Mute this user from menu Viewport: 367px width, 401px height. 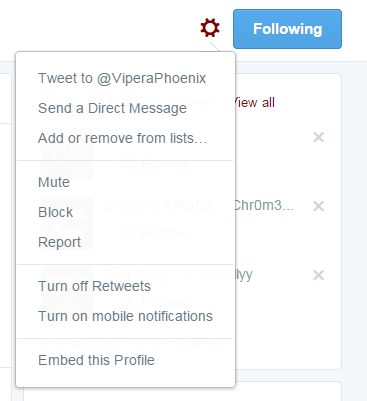(x=54, y=182)
